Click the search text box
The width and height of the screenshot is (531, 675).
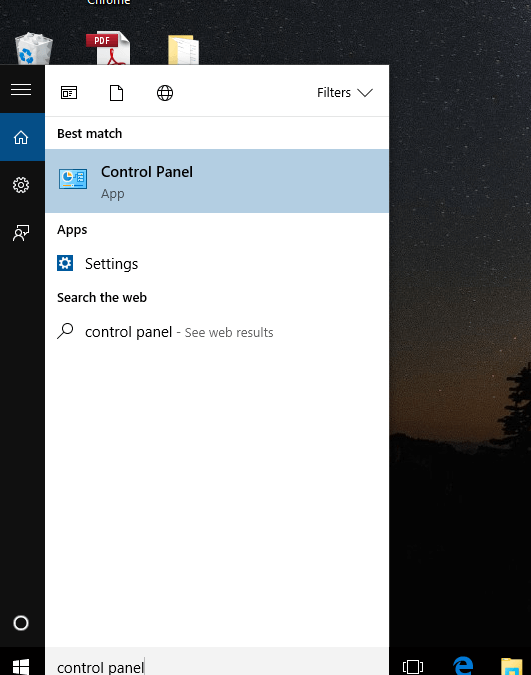(217, 661)
